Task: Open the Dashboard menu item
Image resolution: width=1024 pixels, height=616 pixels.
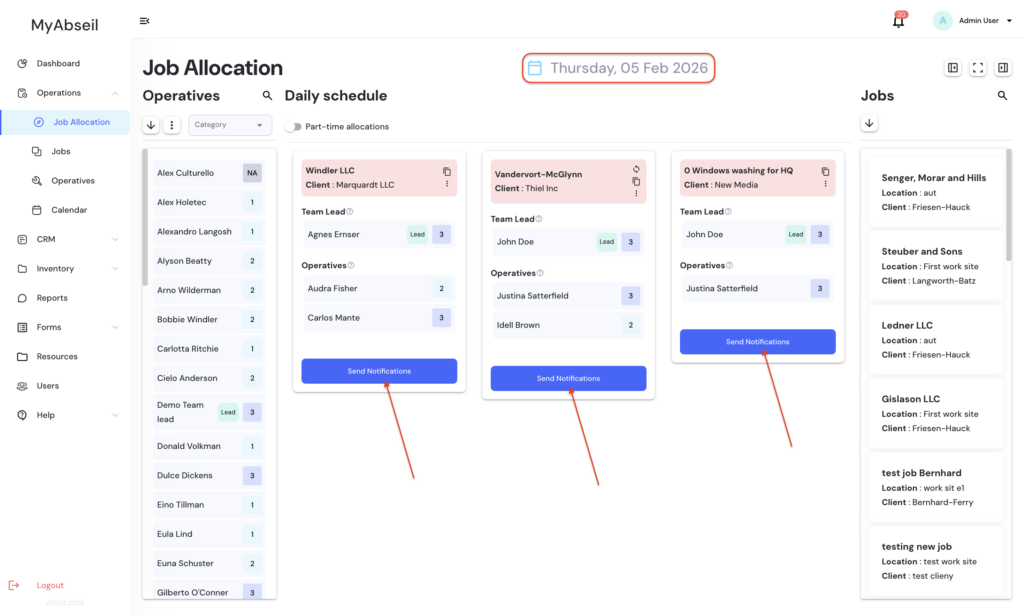Action: click(x=58, y=64)
